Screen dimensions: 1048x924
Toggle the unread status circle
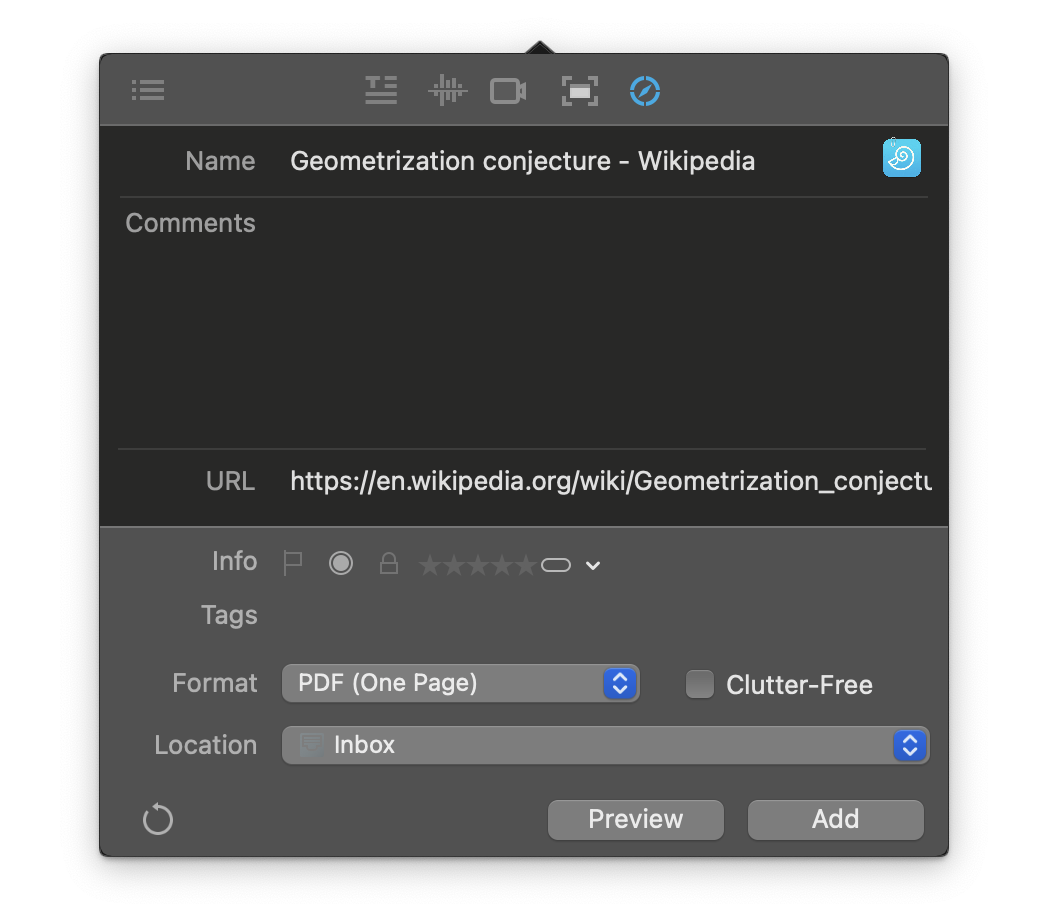tap(341, 564)
